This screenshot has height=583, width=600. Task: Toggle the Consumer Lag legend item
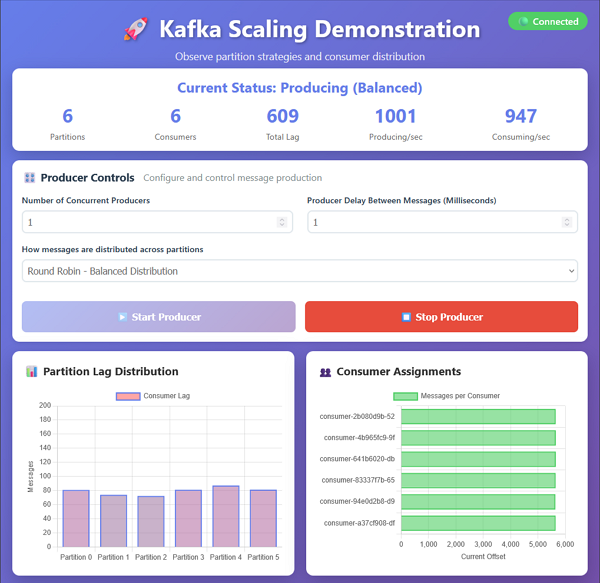(x=153, y=396)
